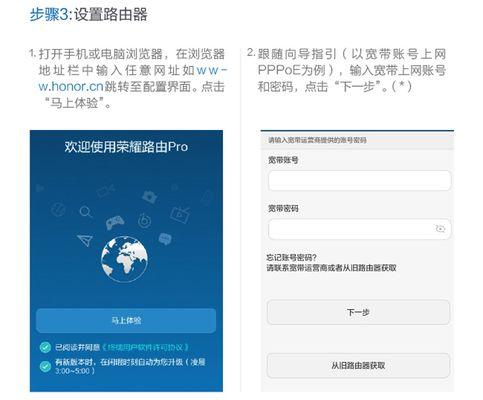This screenshot has height=400, width=483.
Task: Click the 请输入宽带运营商提供的账号密码 header text
Action: tap(317, 140)
